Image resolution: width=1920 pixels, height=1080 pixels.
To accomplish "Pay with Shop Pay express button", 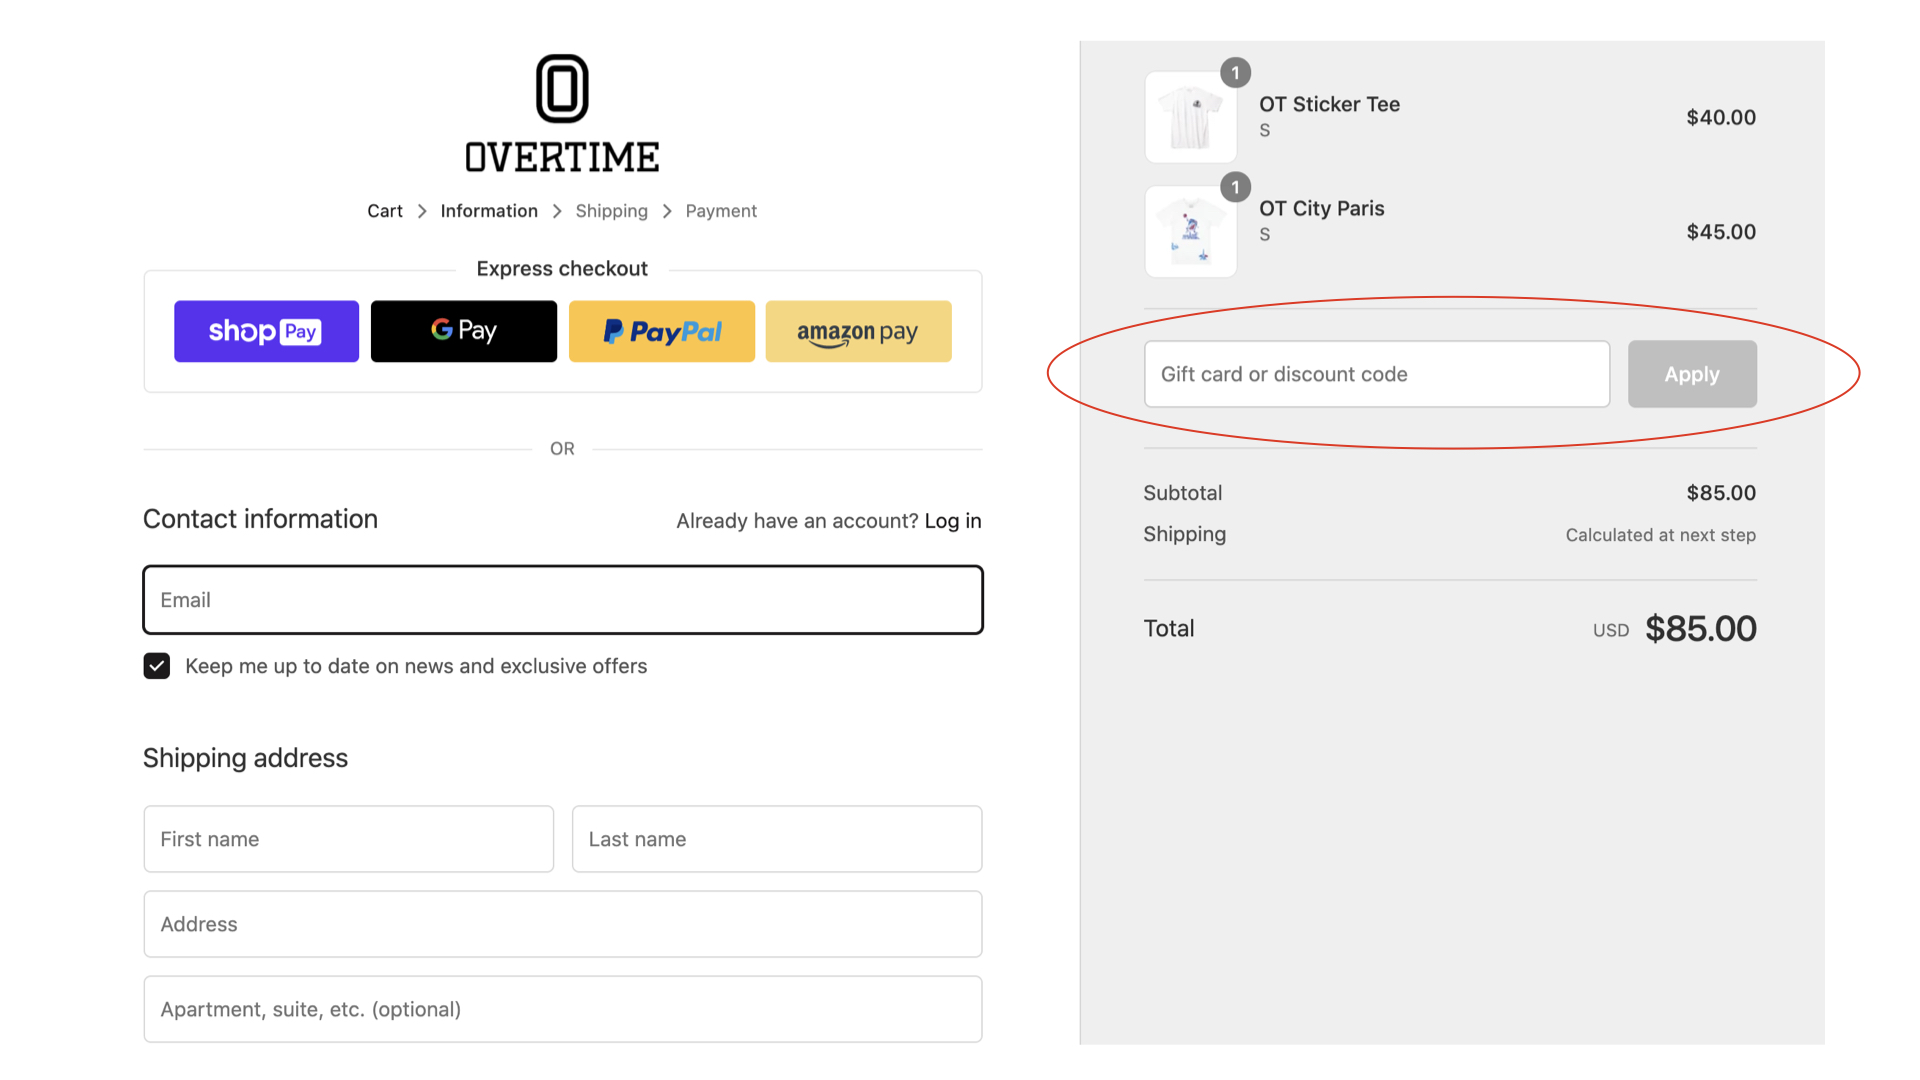I will [266, 331].
